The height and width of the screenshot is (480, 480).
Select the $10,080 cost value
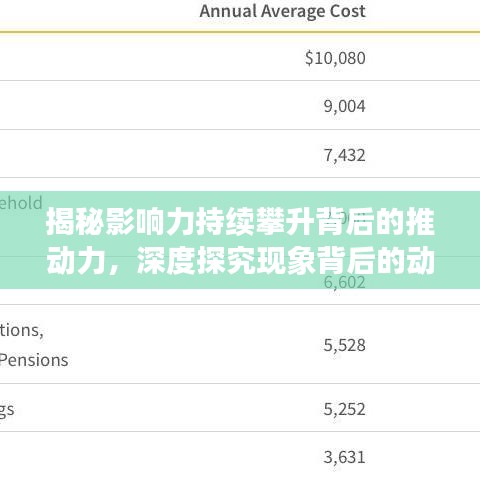pyautogui.click(x=335, y=58)
